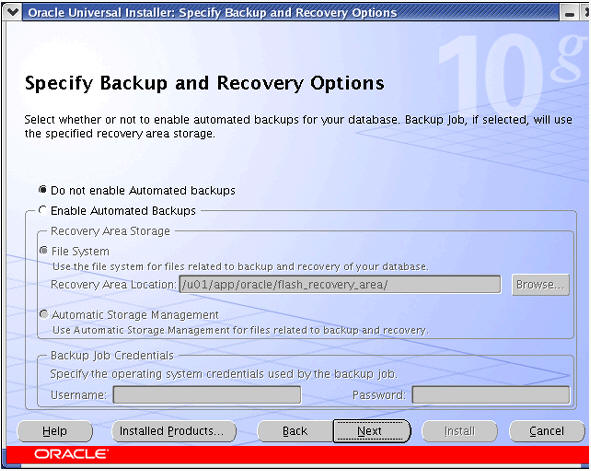Open the window menu arrow icon
This screenshot has height=471, width=591.
point(12,12)
